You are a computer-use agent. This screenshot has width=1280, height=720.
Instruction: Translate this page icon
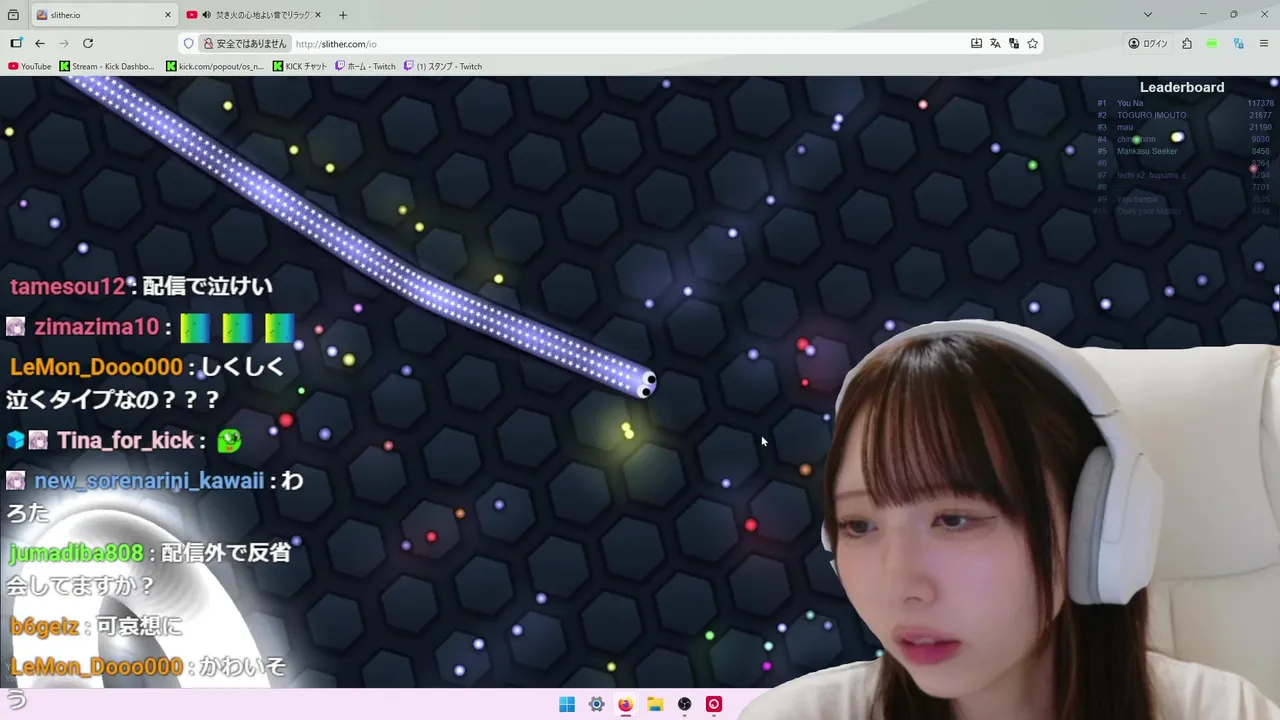coord(995,43)
